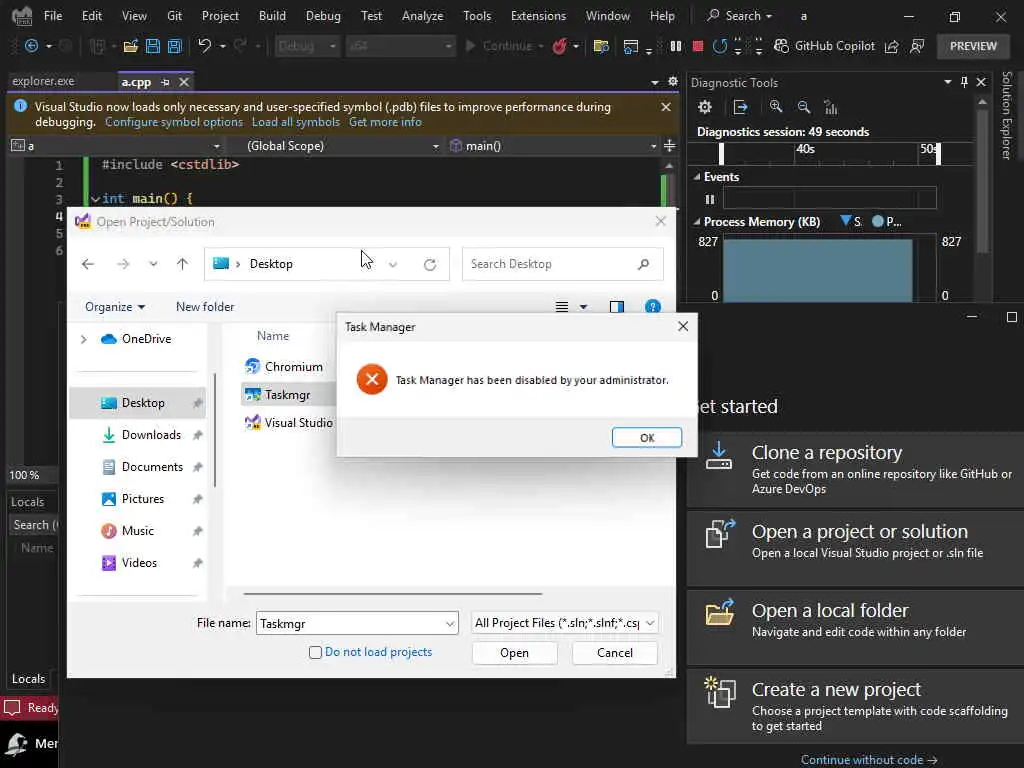
Task: Click the 'Load all symbols' link
Action: click(296, 122)
